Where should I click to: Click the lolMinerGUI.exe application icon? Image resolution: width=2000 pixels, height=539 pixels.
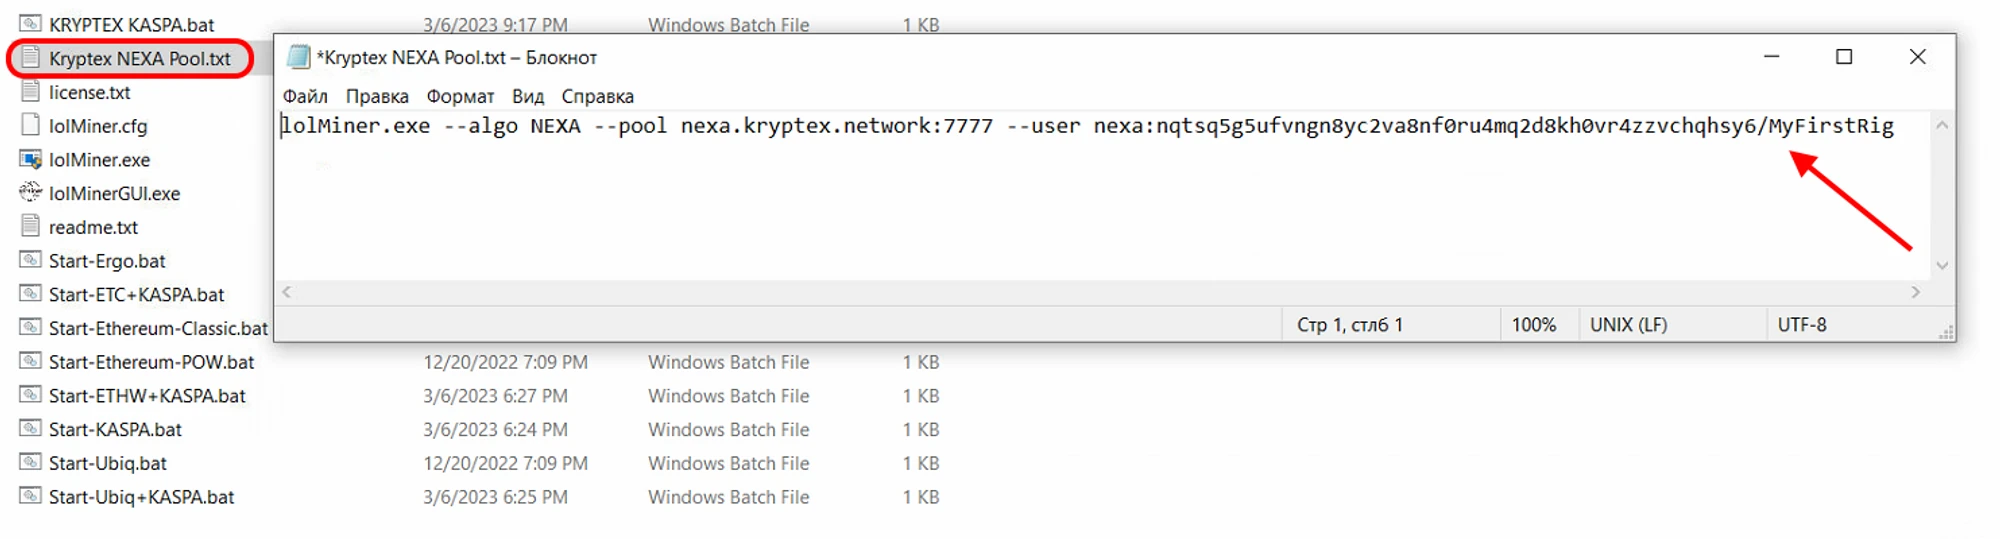31,193
